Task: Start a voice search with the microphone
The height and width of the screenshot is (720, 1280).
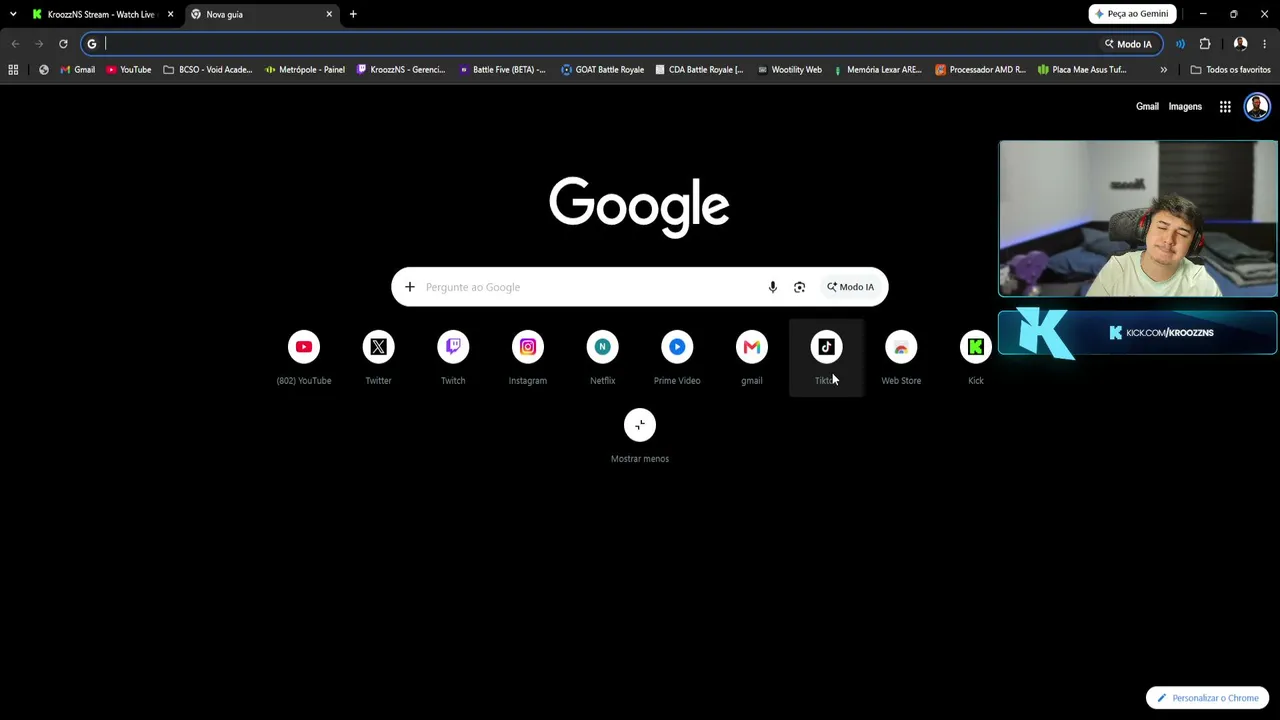Action: click(x=772, y=287)
